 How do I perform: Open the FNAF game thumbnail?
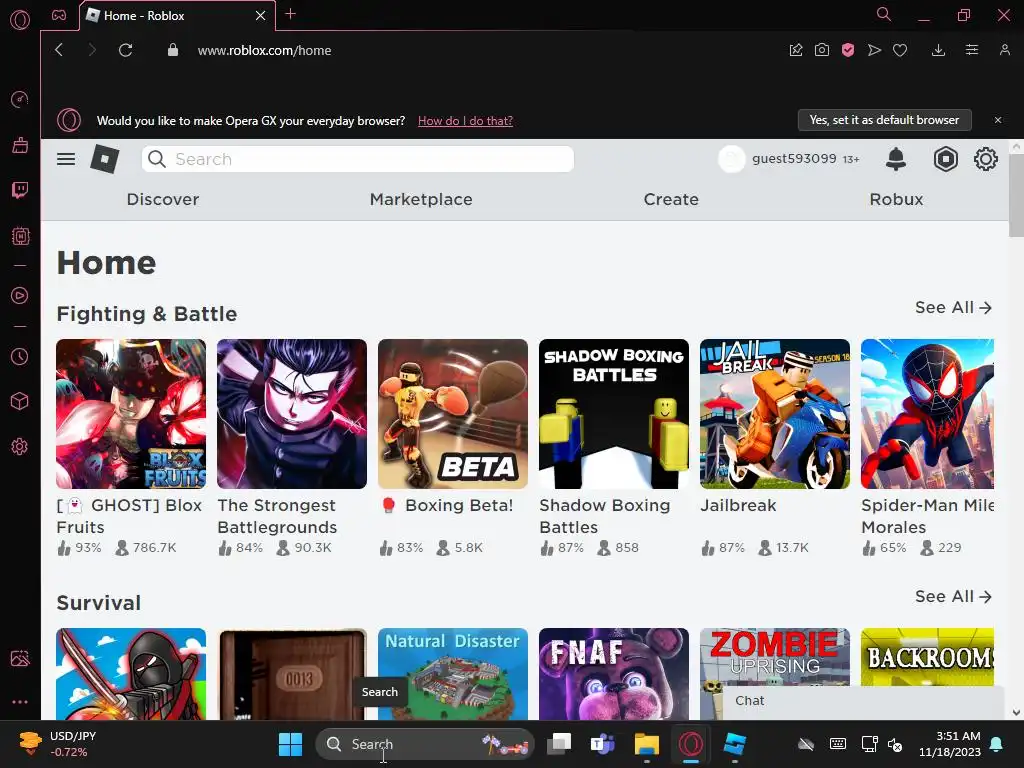tap(614, 674)
